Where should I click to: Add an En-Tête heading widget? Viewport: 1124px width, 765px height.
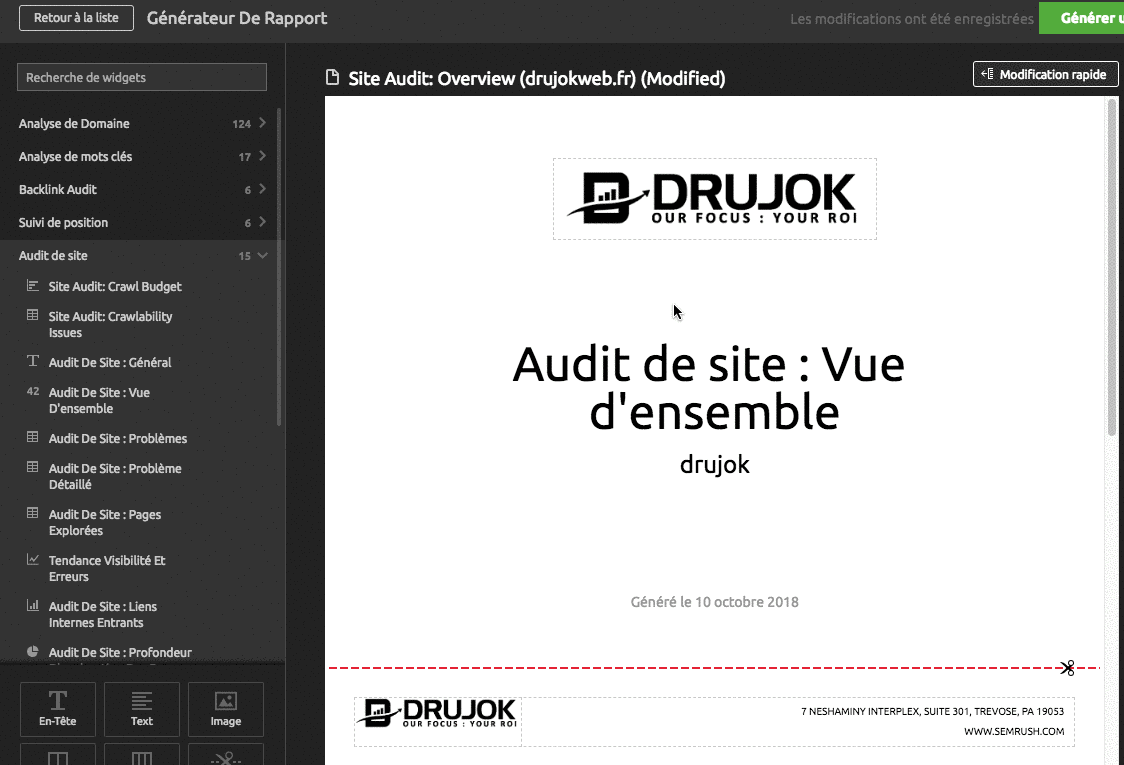(x=57, y=709)
